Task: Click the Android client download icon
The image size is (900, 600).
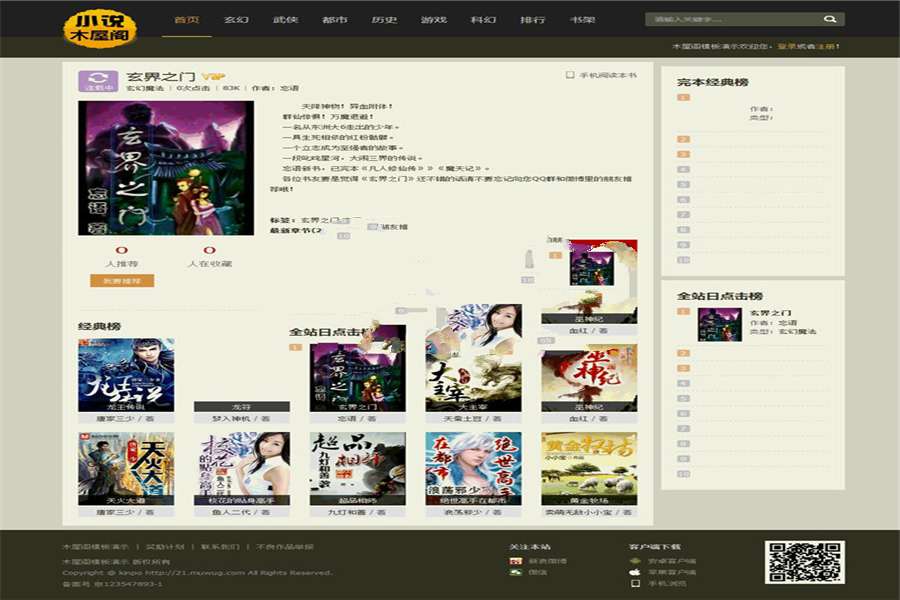Action: pos(635,561)
